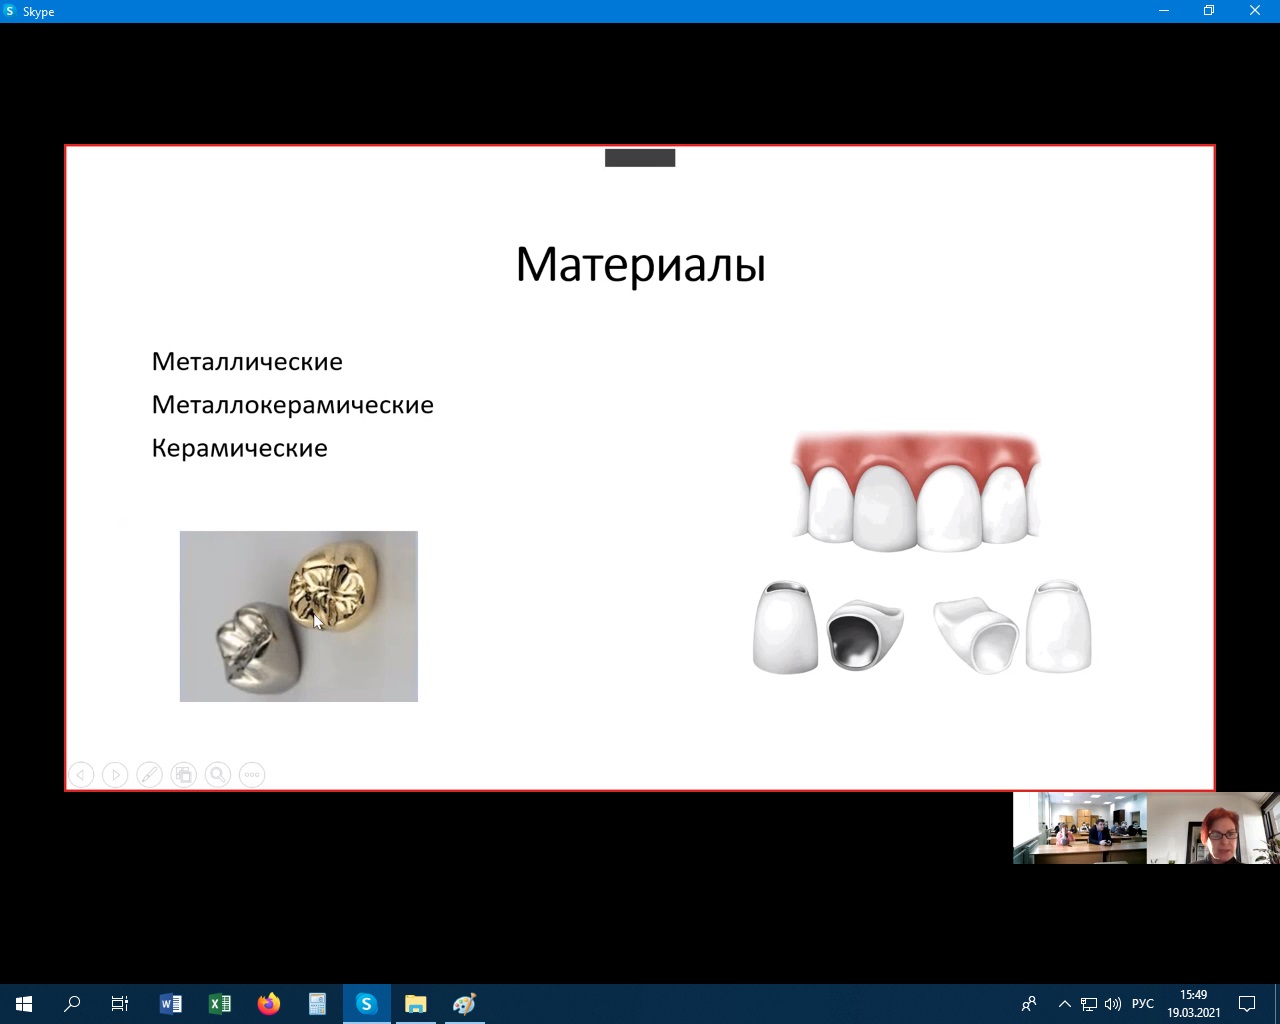Viewport: 1280px width, 1024px height.
Task: Show all slides overview icon
Action: (x=184, y=775)
